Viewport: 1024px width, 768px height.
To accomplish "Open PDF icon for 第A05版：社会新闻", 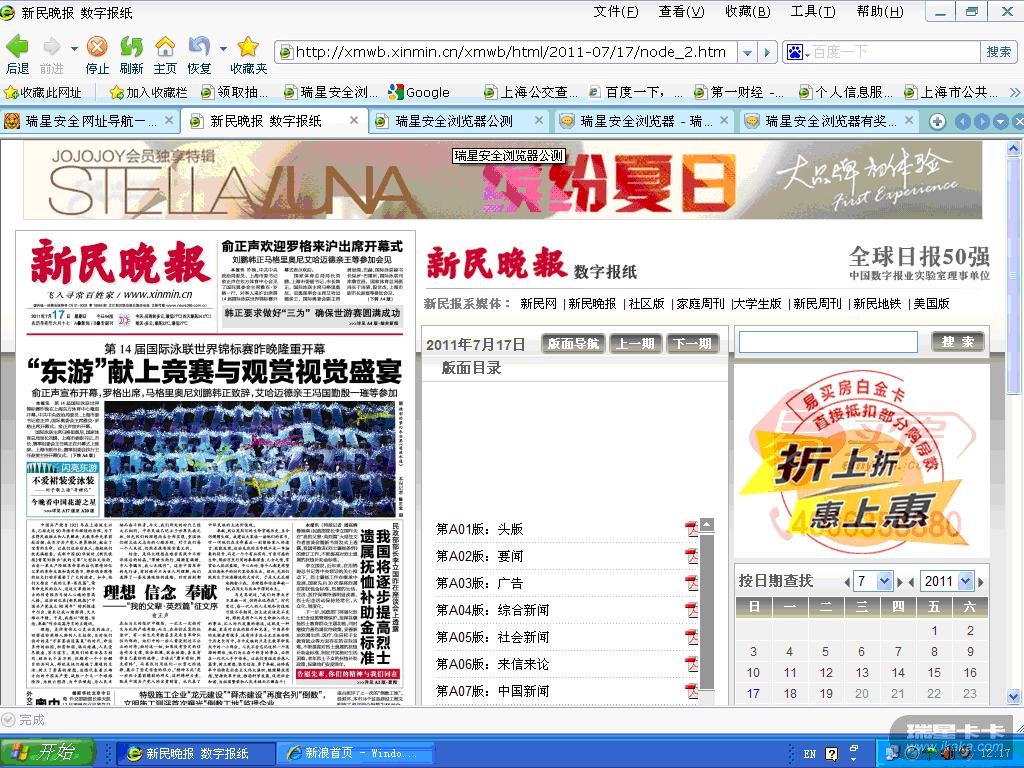I will tap(691, 637).
